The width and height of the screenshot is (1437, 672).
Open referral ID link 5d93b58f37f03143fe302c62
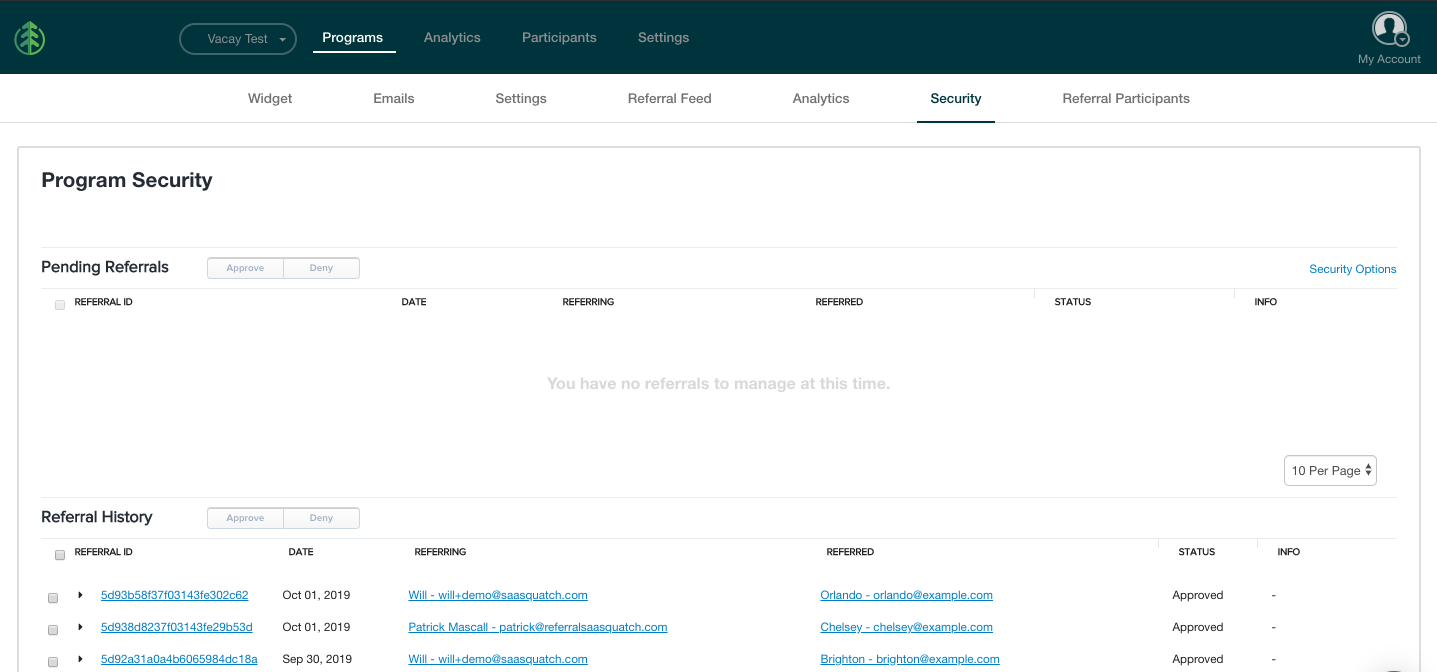174,595
